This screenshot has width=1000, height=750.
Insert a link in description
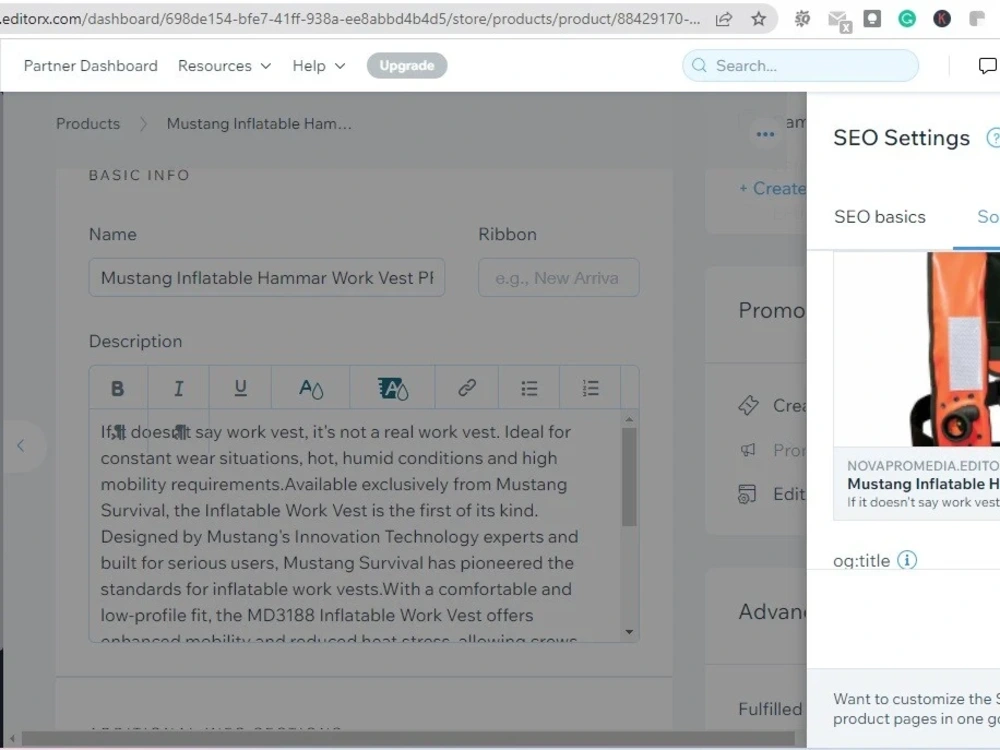467,388
